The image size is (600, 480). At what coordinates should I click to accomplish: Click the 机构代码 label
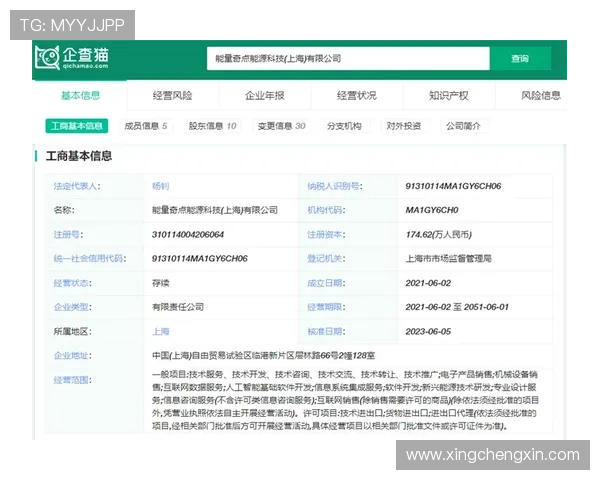tap(326, 210)
